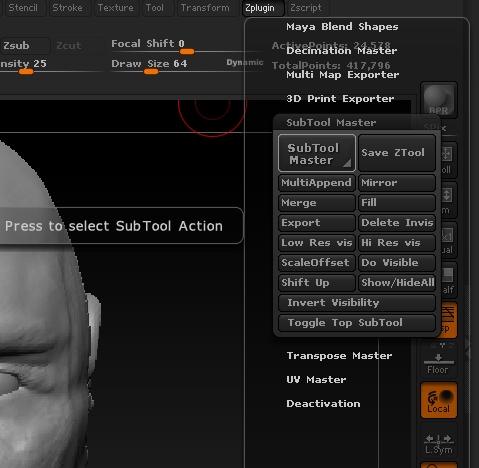This screenshot has height=468, width=479.
Task: Click Toggle Top SubTool button
Action: pos(357,323)
